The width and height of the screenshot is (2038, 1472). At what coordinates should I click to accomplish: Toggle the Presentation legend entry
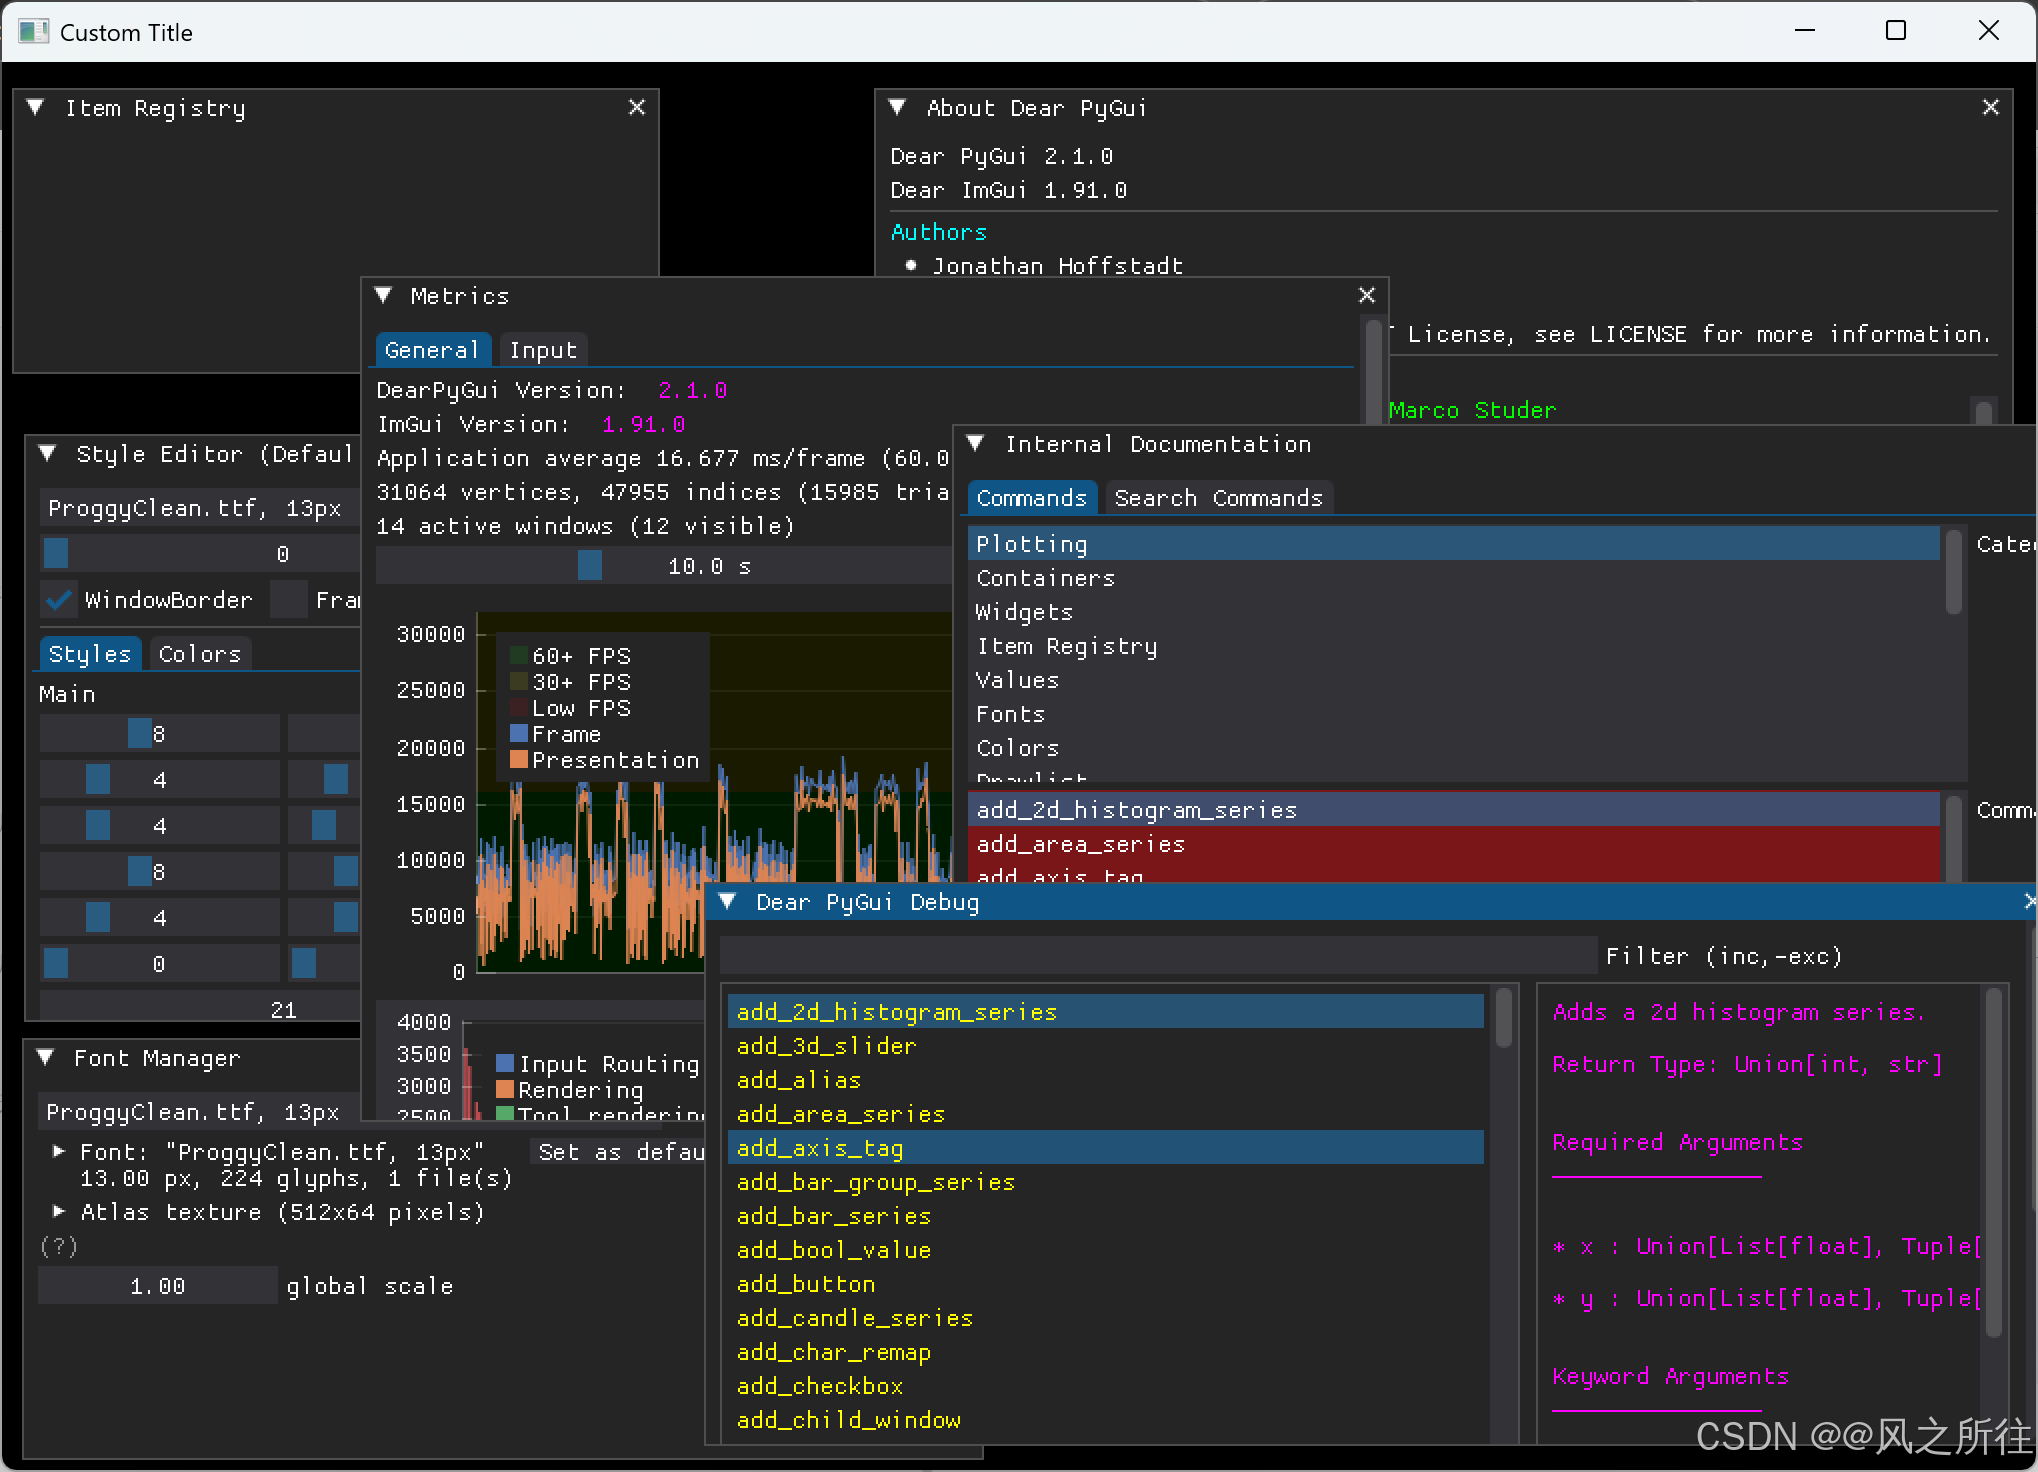click(605, 760)
